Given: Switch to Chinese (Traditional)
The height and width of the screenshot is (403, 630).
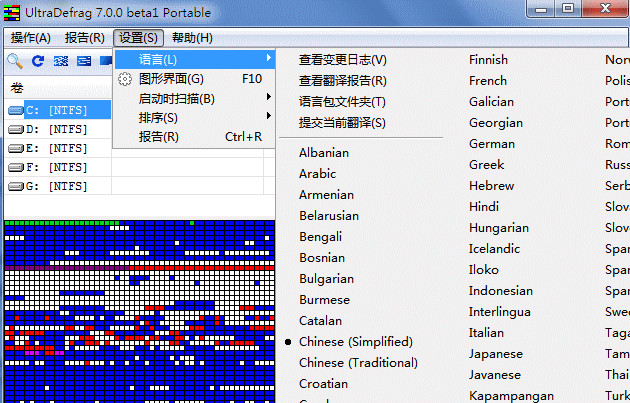Looking at the screenshot, I should point(358,363).
